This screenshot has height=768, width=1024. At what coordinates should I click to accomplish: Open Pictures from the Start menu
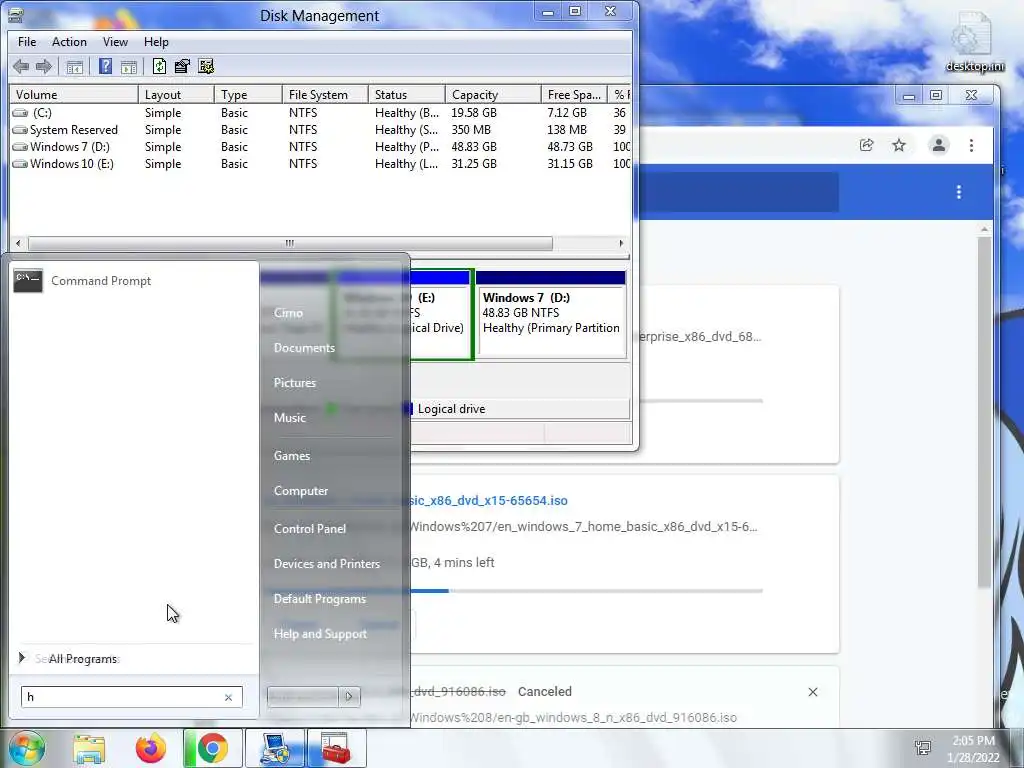tap(295, 383)
